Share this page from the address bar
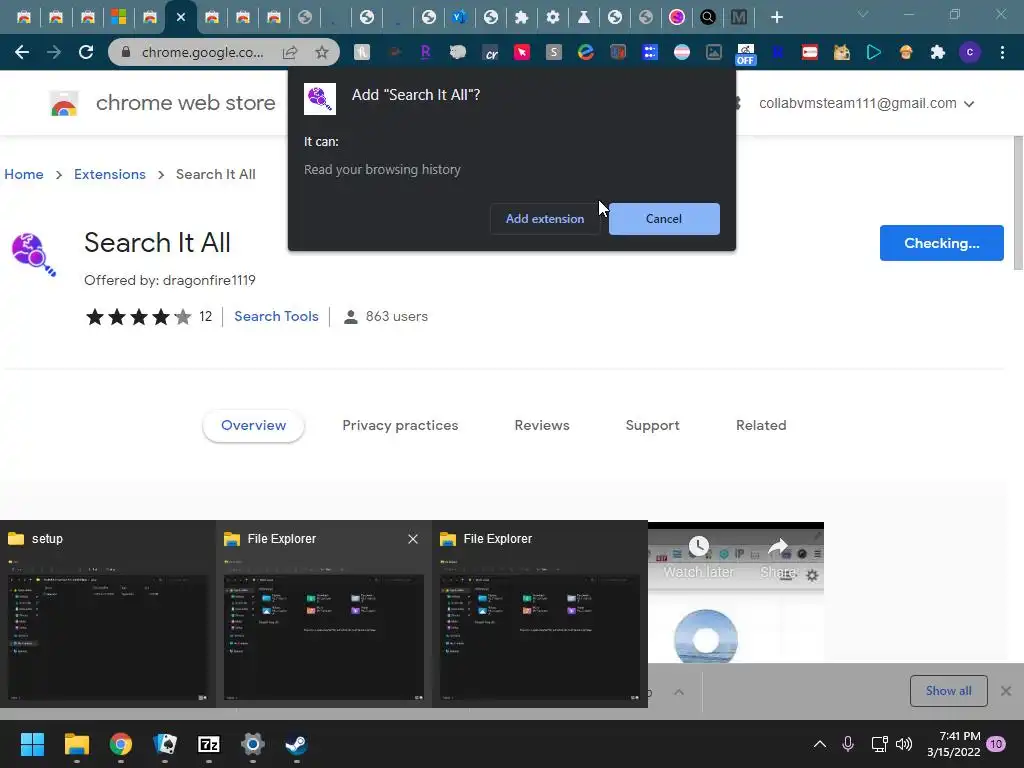The height and width of the screenshot is (768, 1024). pyautogui.click(x=290, y=52)
